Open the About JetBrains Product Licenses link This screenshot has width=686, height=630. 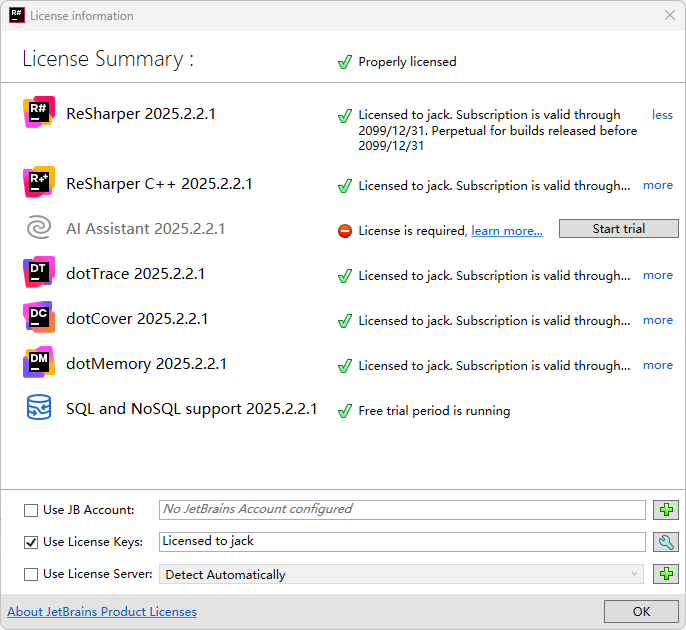(102, 612)
